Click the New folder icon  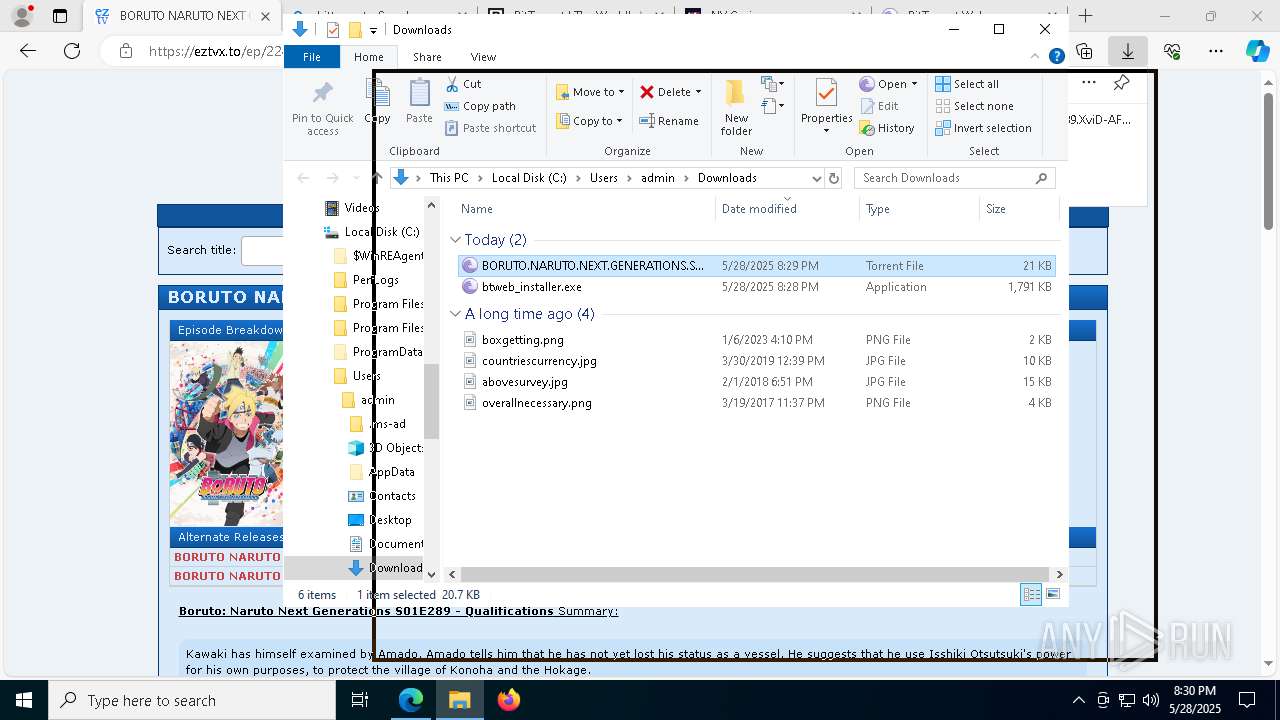pyautogui.click(x=736, y=107)
